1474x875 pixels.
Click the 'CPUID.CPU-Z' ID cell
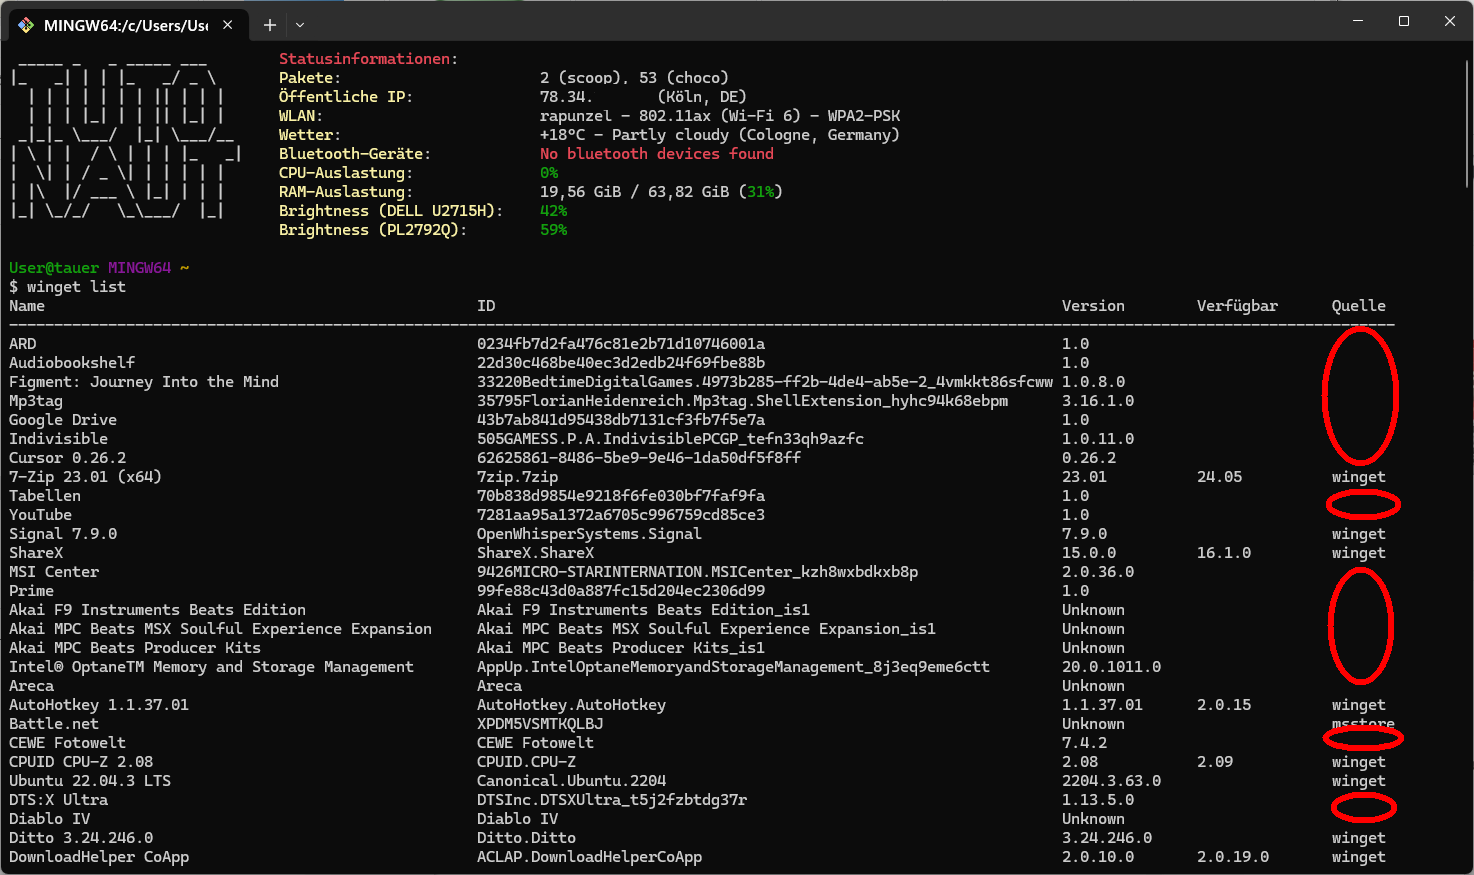pyautogui.click(x=526, y=762)
